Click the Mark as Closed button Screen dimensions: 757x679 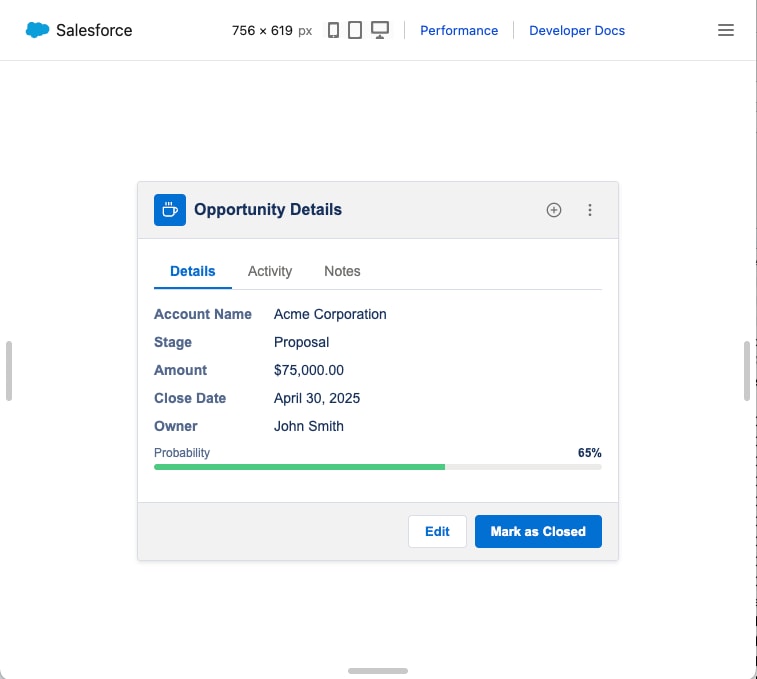[538, 531]
